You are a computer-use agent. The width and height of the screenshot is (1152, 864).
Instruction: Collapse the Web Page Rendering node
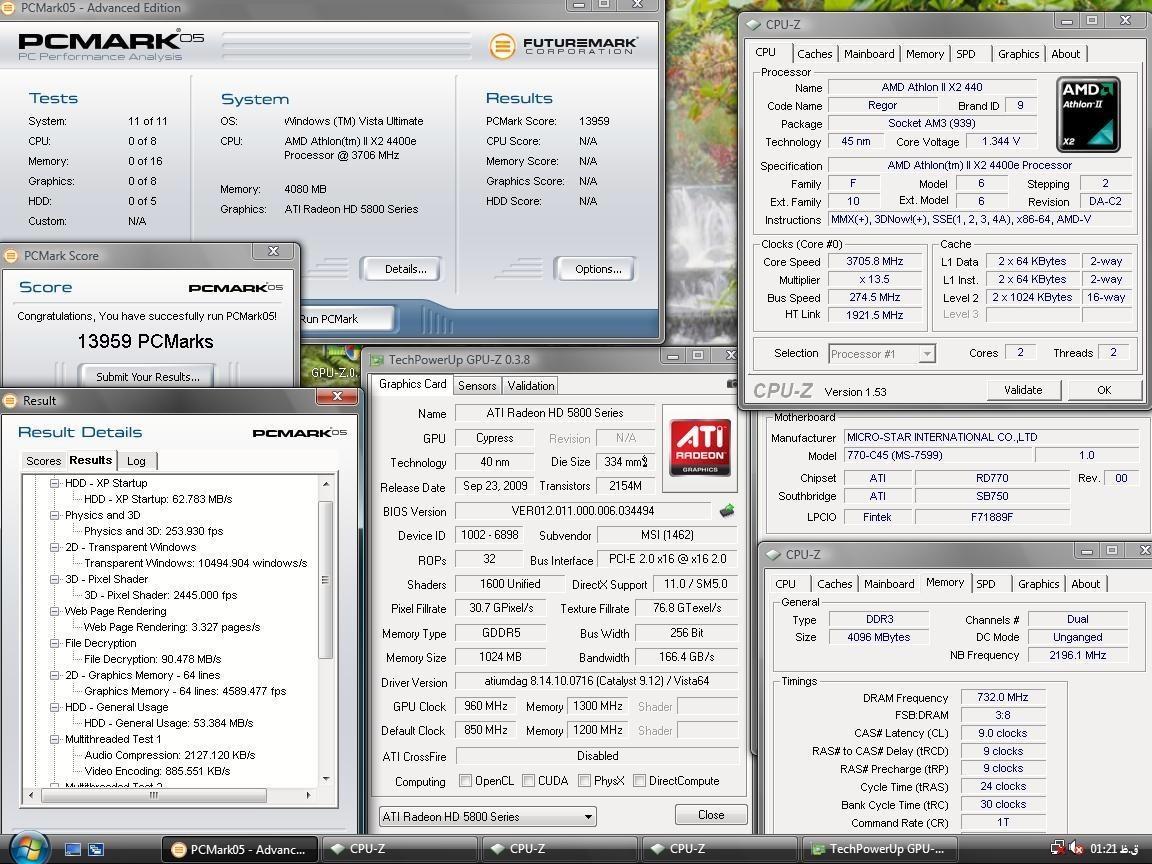(54, 611)
